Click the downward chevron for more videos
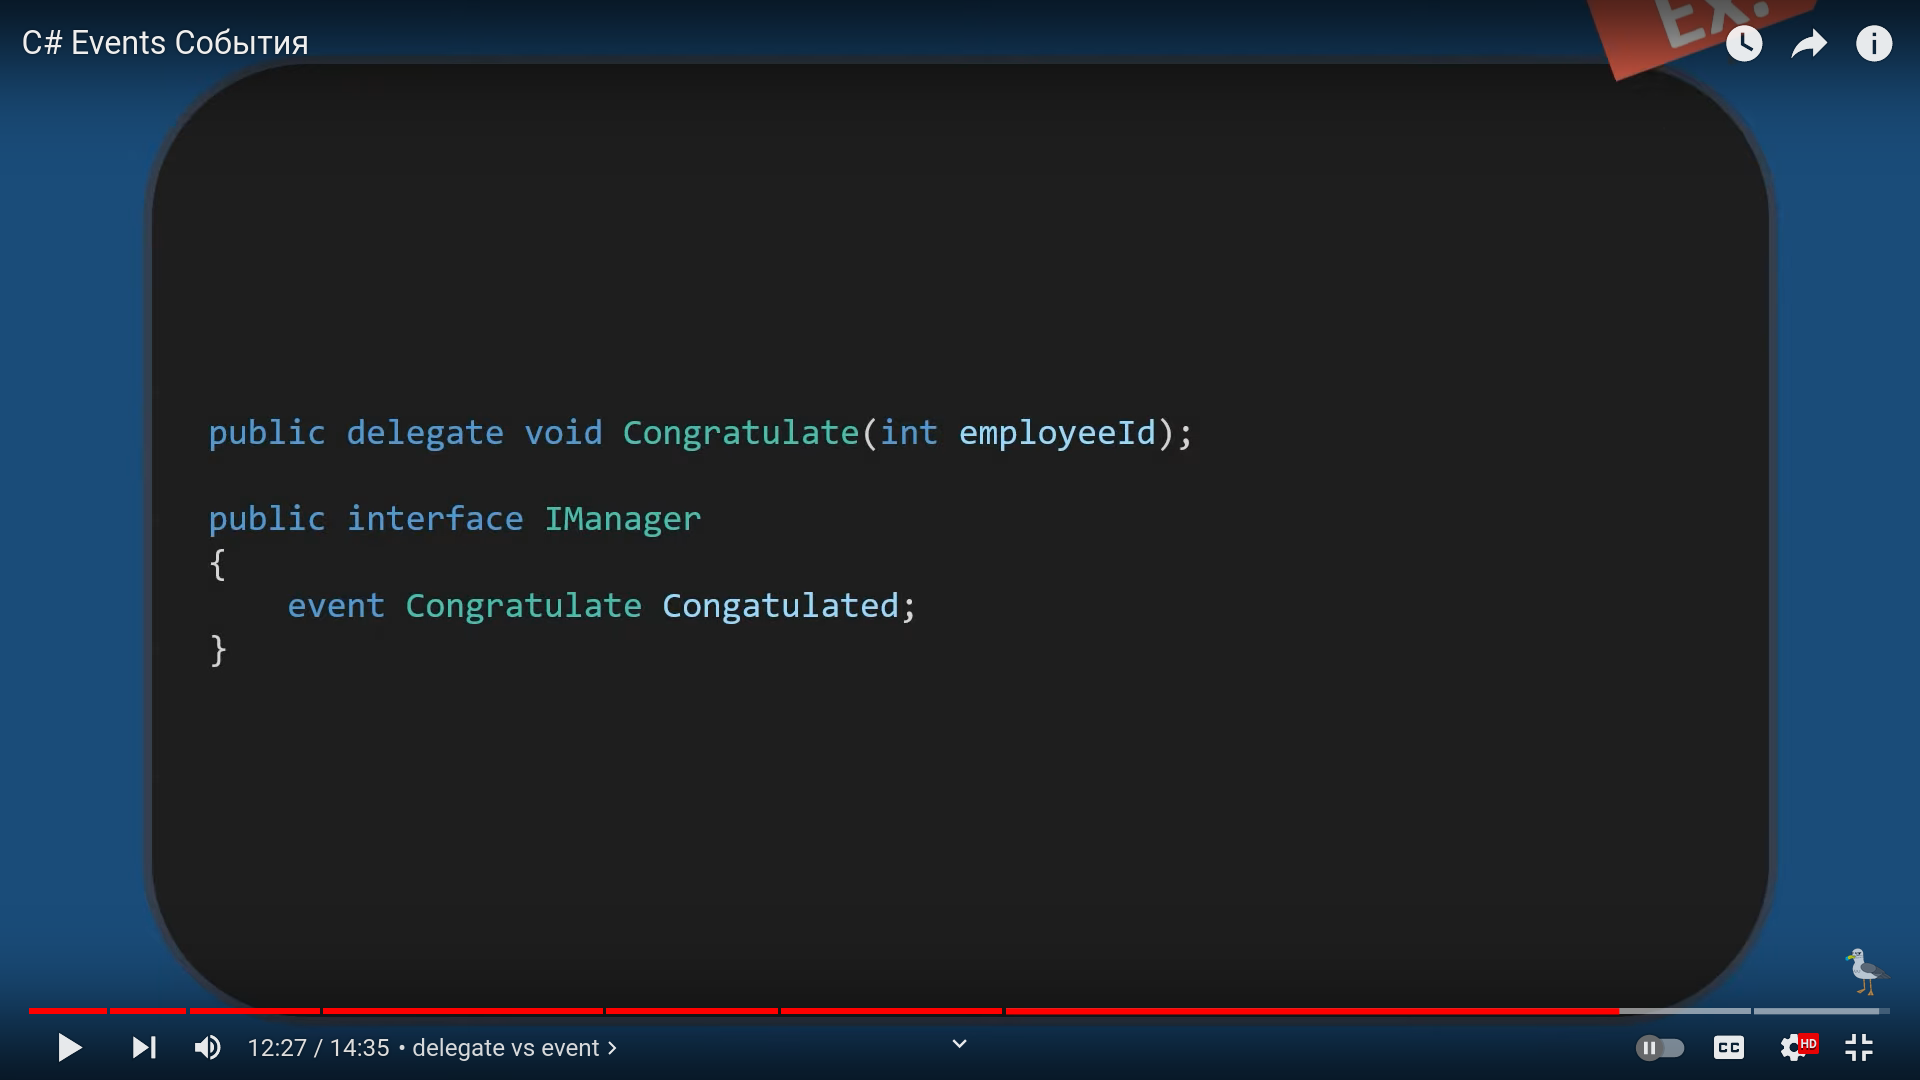The image size is (1920, 1080). click(x=959, y=1044)
